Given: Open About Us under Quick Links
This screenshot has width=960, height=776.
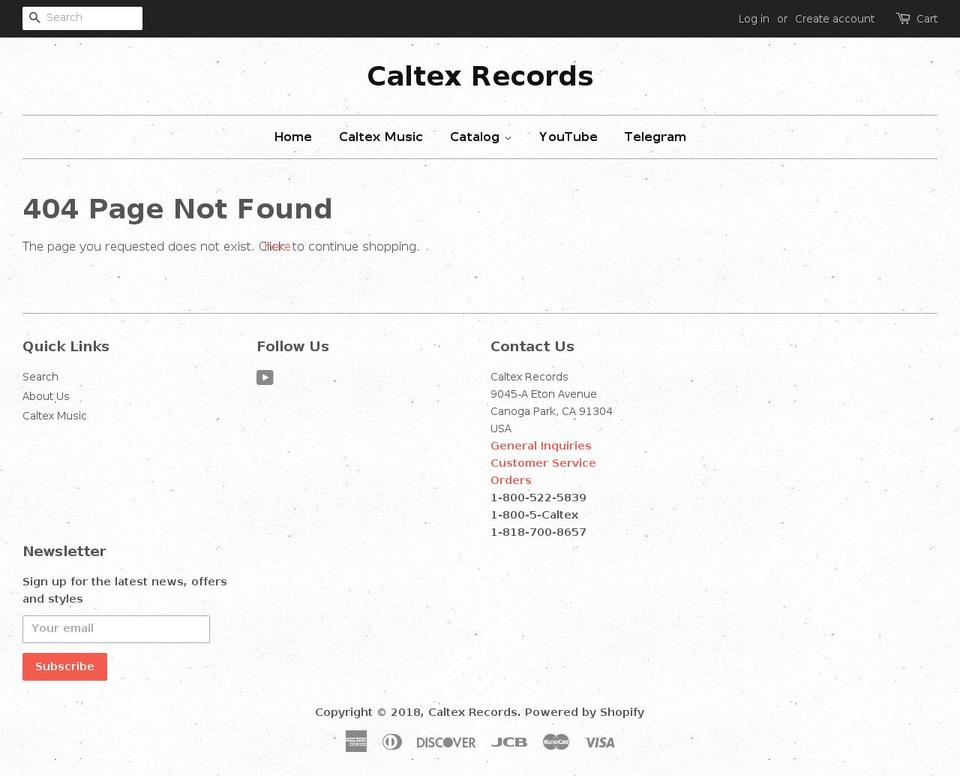Looking at the screenshot, I should tap(46, 396).
